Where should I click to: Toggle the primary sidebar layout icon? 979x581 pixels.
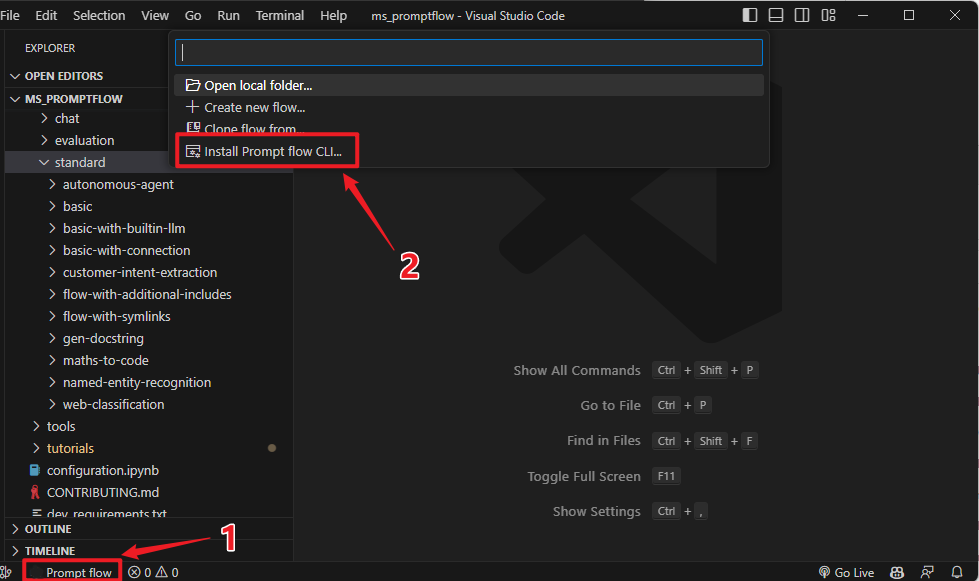click(x=750, y=14)
